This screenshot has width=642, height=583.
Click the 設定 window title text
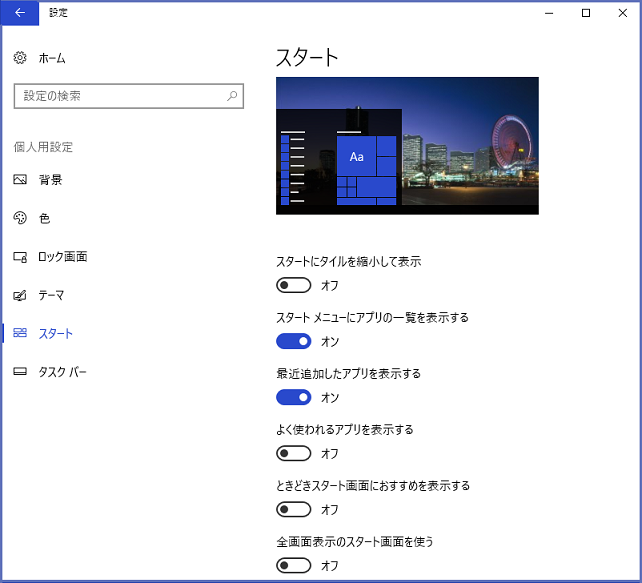point(58,13)
